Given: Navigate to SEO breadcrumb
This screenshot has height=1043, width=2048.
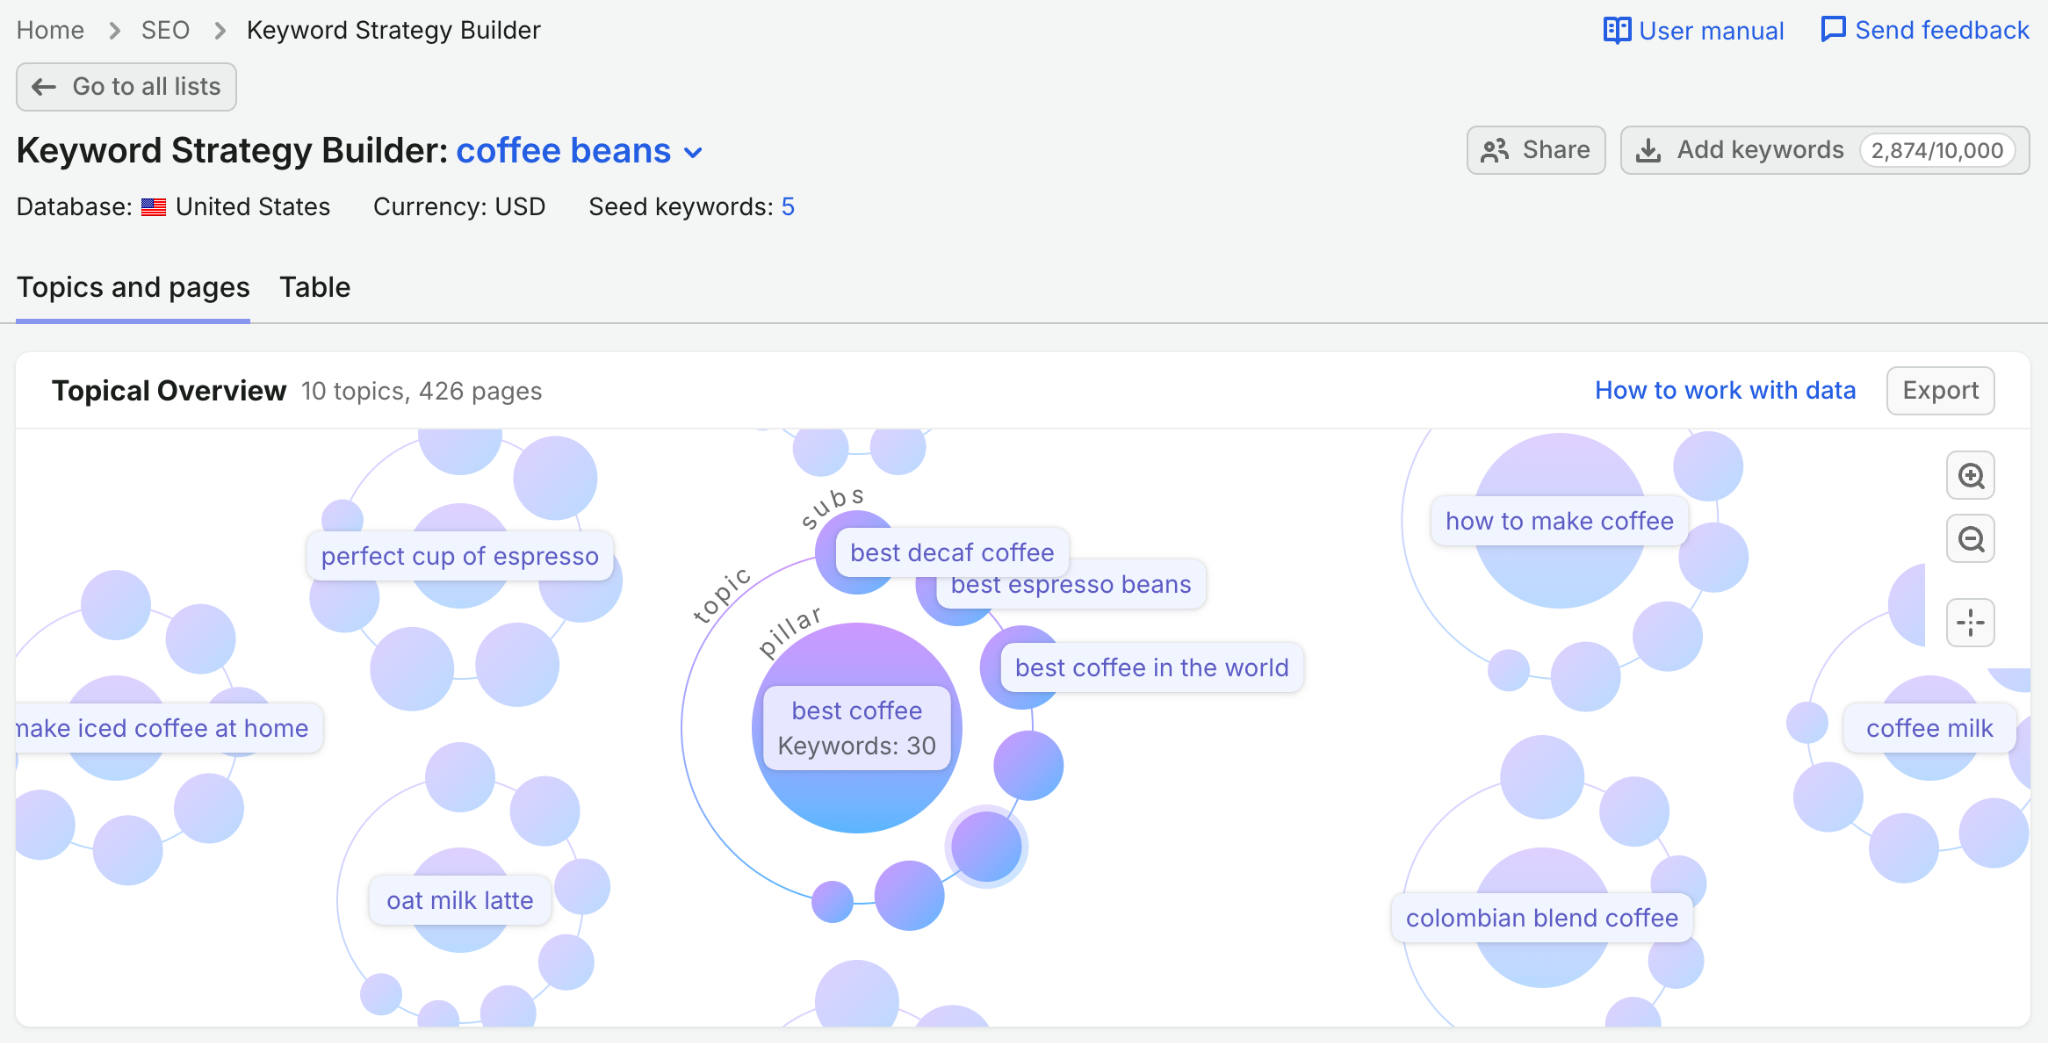Looking at the screenshot, I should click(165, 30).
